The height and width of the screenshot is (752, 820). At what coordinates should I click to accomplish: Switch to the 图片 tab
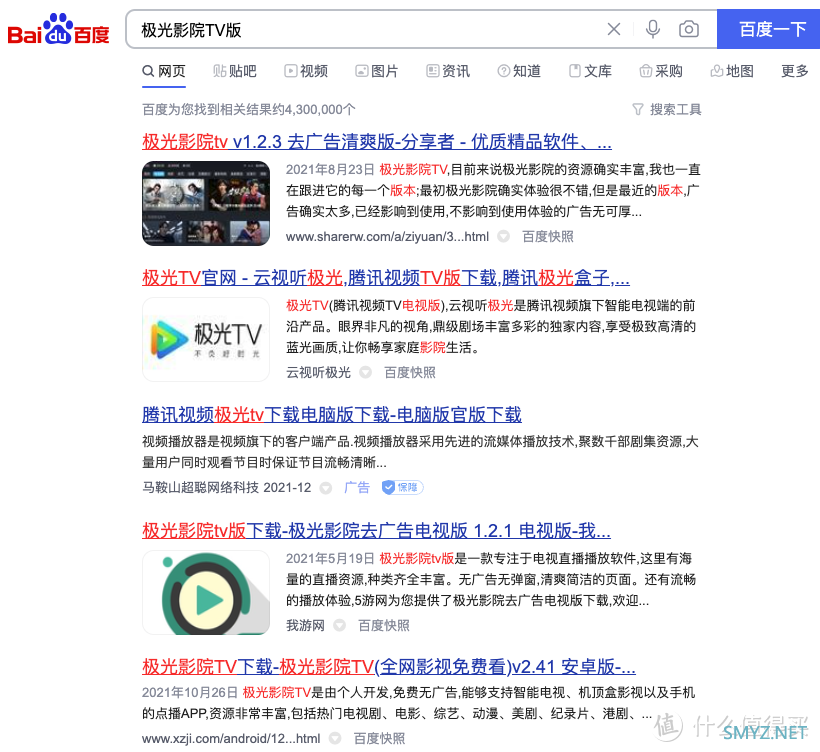[x=377, y=71]
